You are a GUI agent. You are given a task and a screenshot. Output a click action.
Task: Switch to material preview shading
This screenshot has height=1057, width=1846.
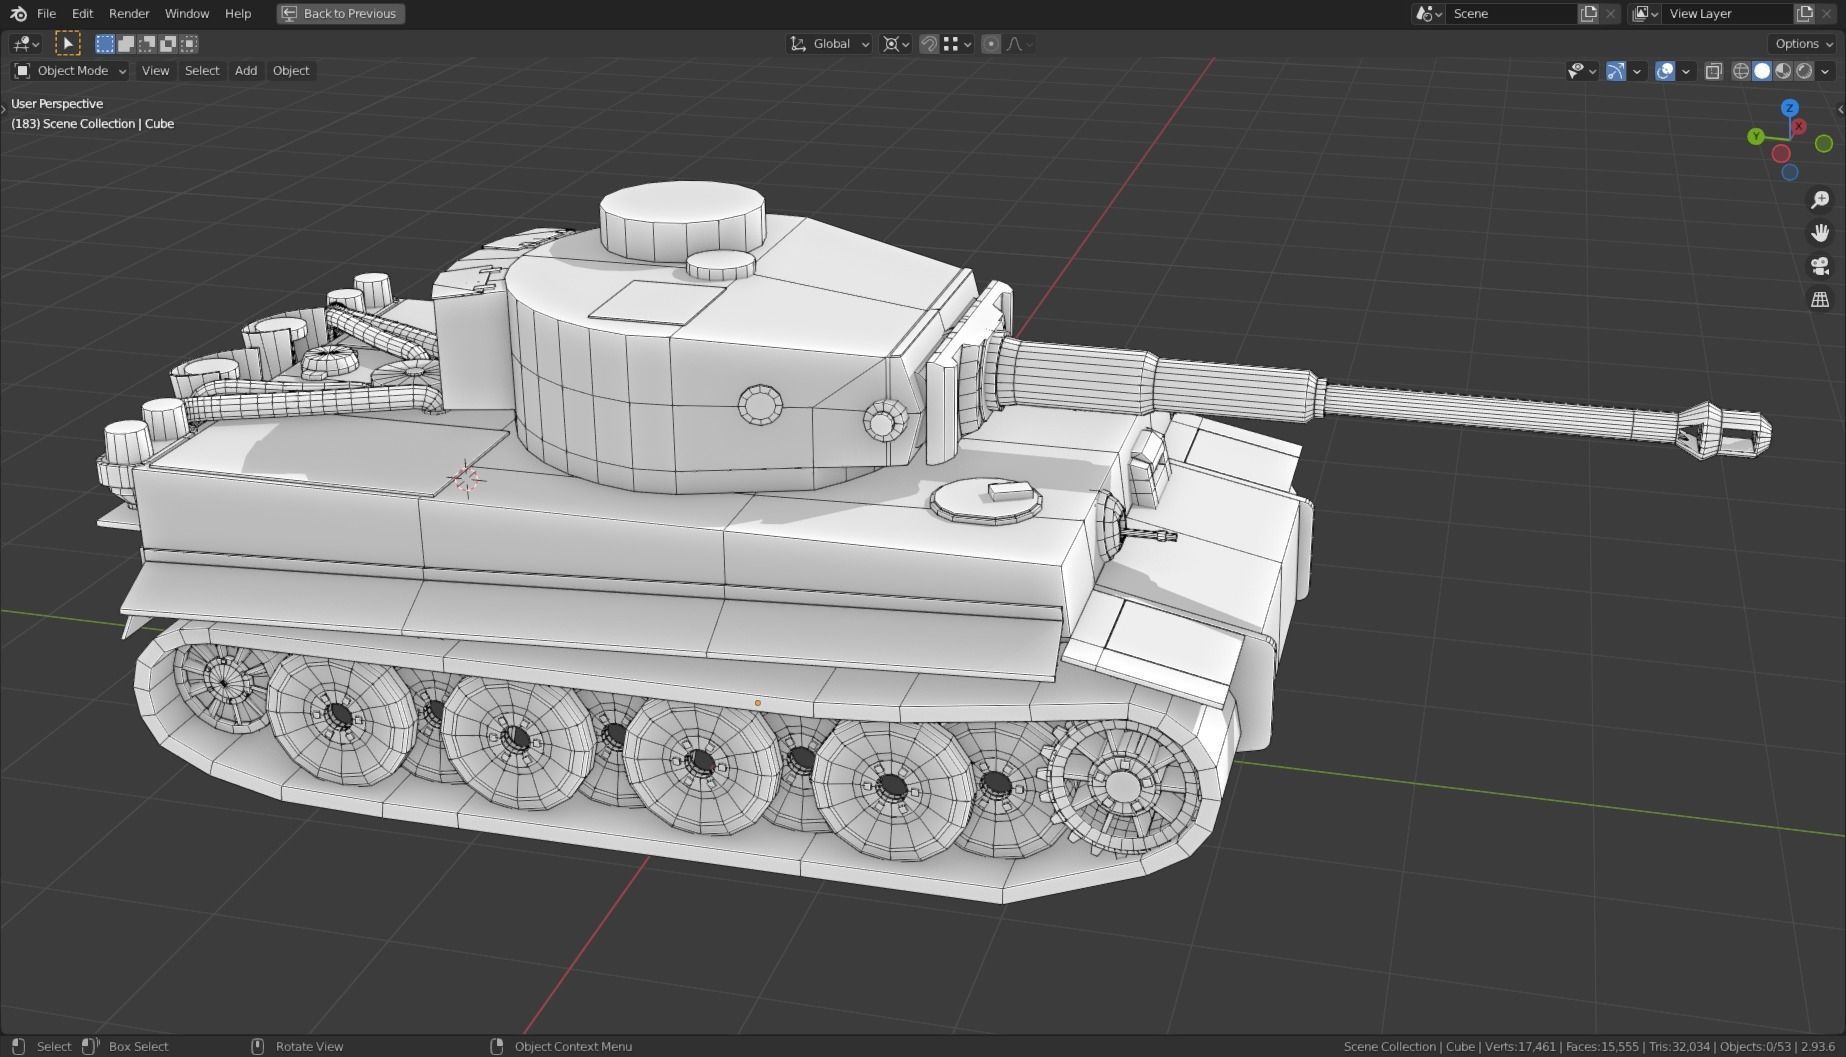pos(1783,71)
